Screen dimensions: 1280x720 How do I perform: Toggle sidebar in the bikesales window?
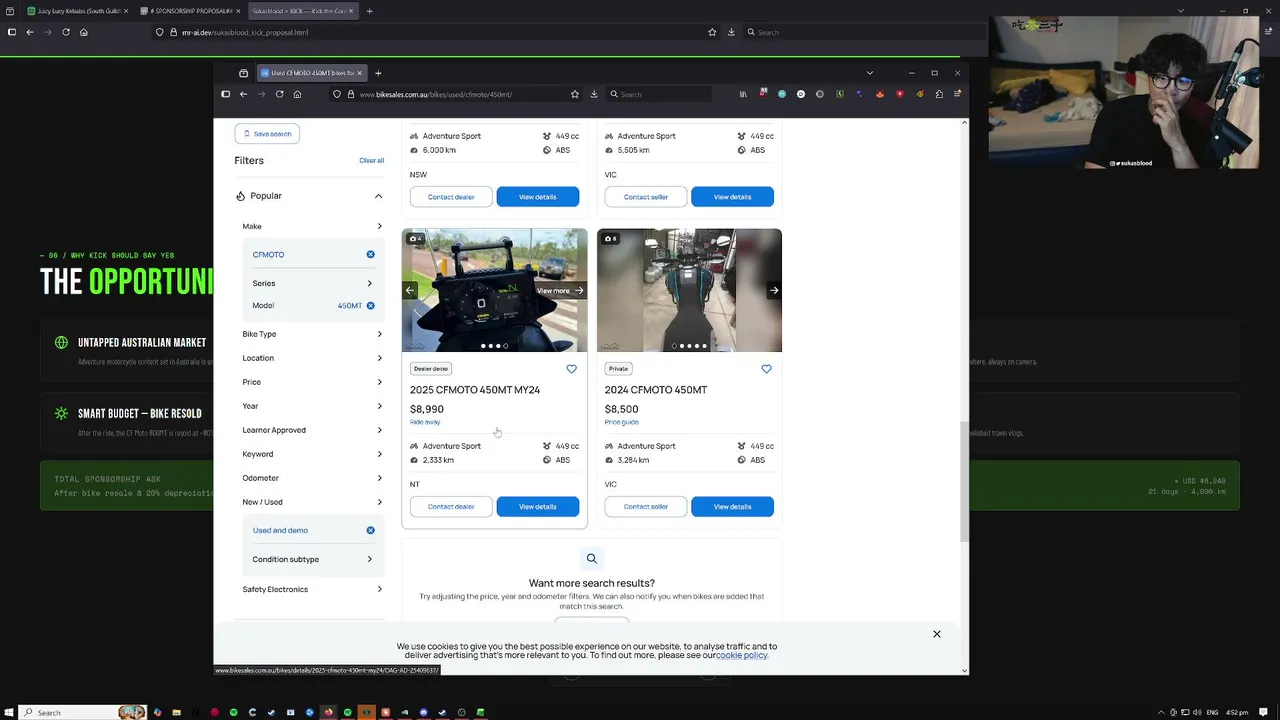tap(225, 94)
